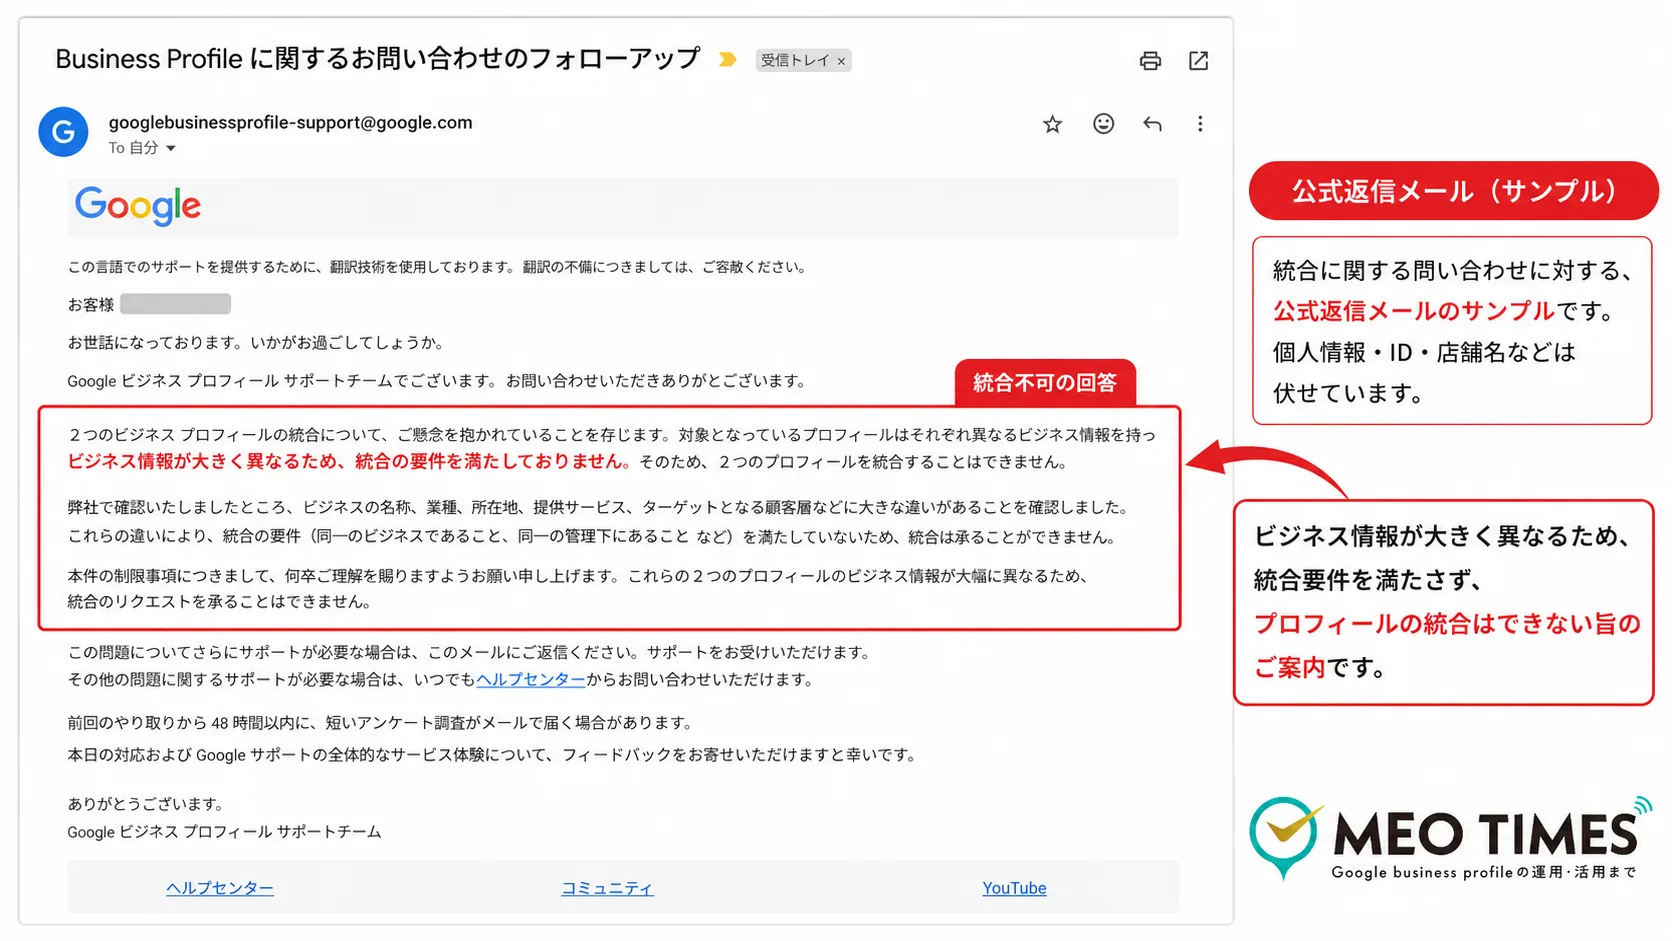Click the ありがとうございます。 closing line
This screenshot has width=1672, height=941.
point(146,804)
